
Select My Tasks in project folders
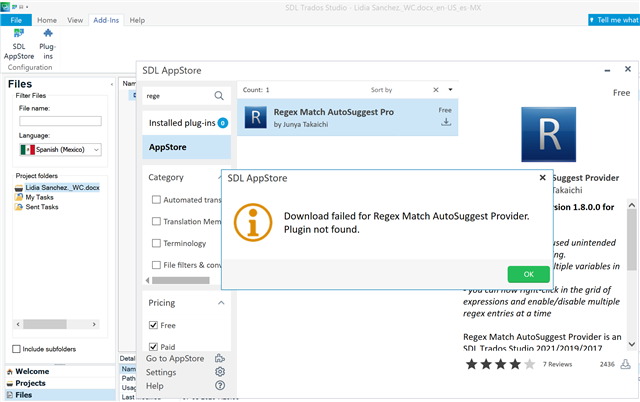[x=40, y=197]
